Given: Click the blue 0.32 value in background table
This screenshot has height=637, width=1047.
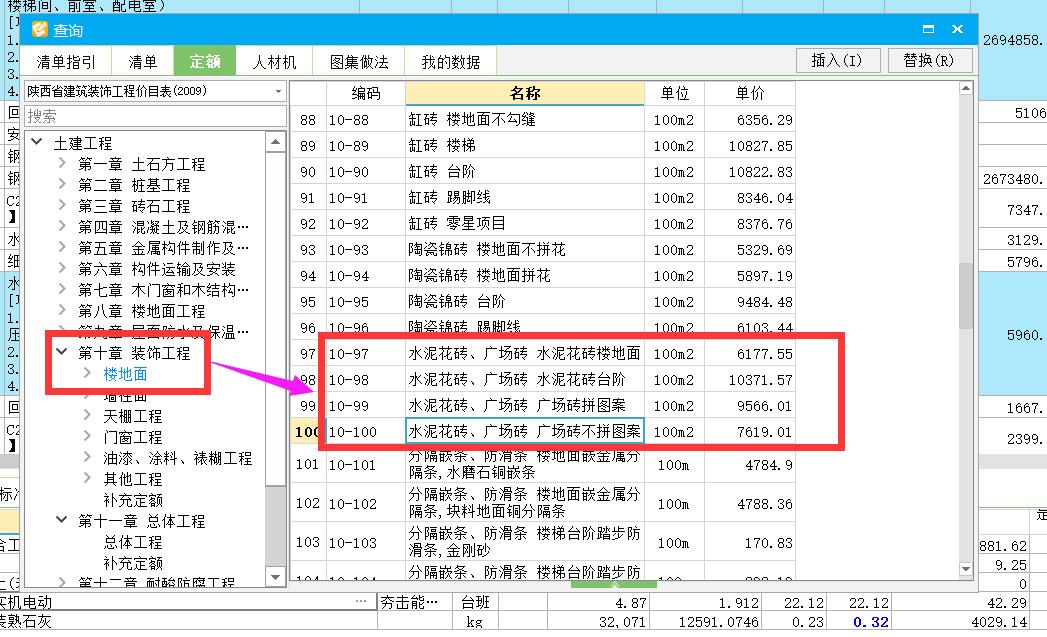Looking at the screenshot, I should tap(871, 622).
